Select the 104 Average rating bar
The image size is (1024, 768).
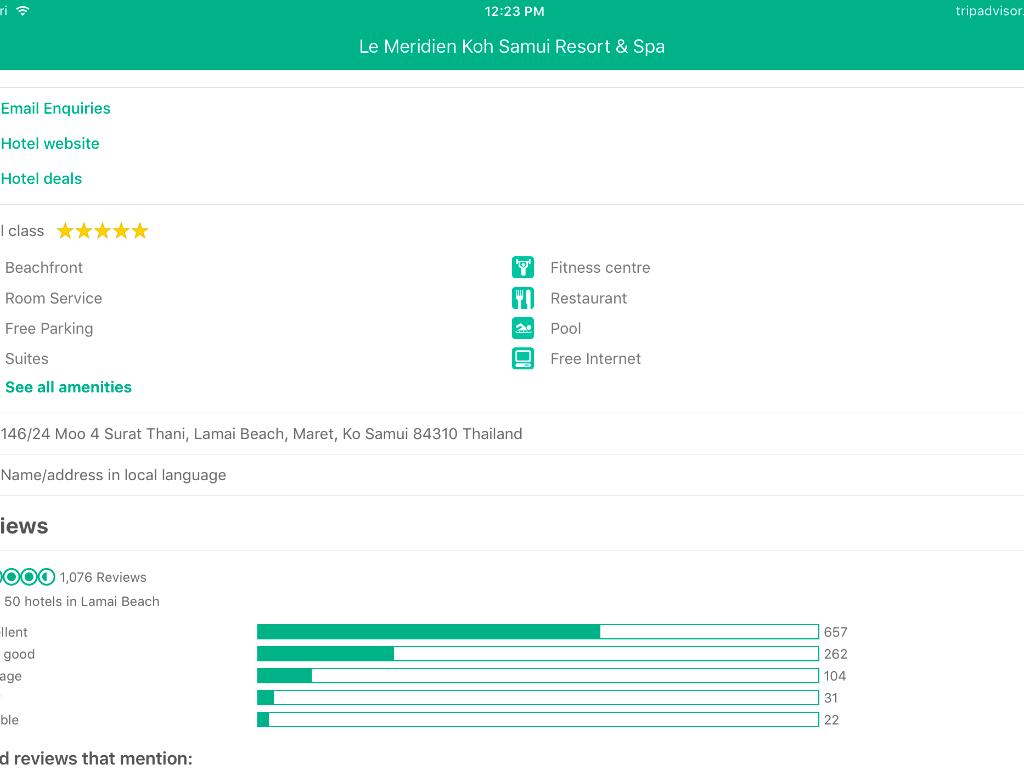pos(537,676)
